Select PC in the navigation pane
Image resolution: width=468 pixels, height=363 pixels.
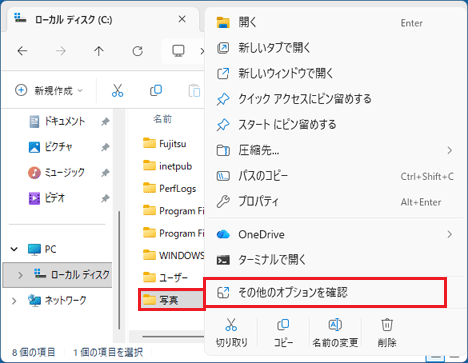tap(42, 249)
